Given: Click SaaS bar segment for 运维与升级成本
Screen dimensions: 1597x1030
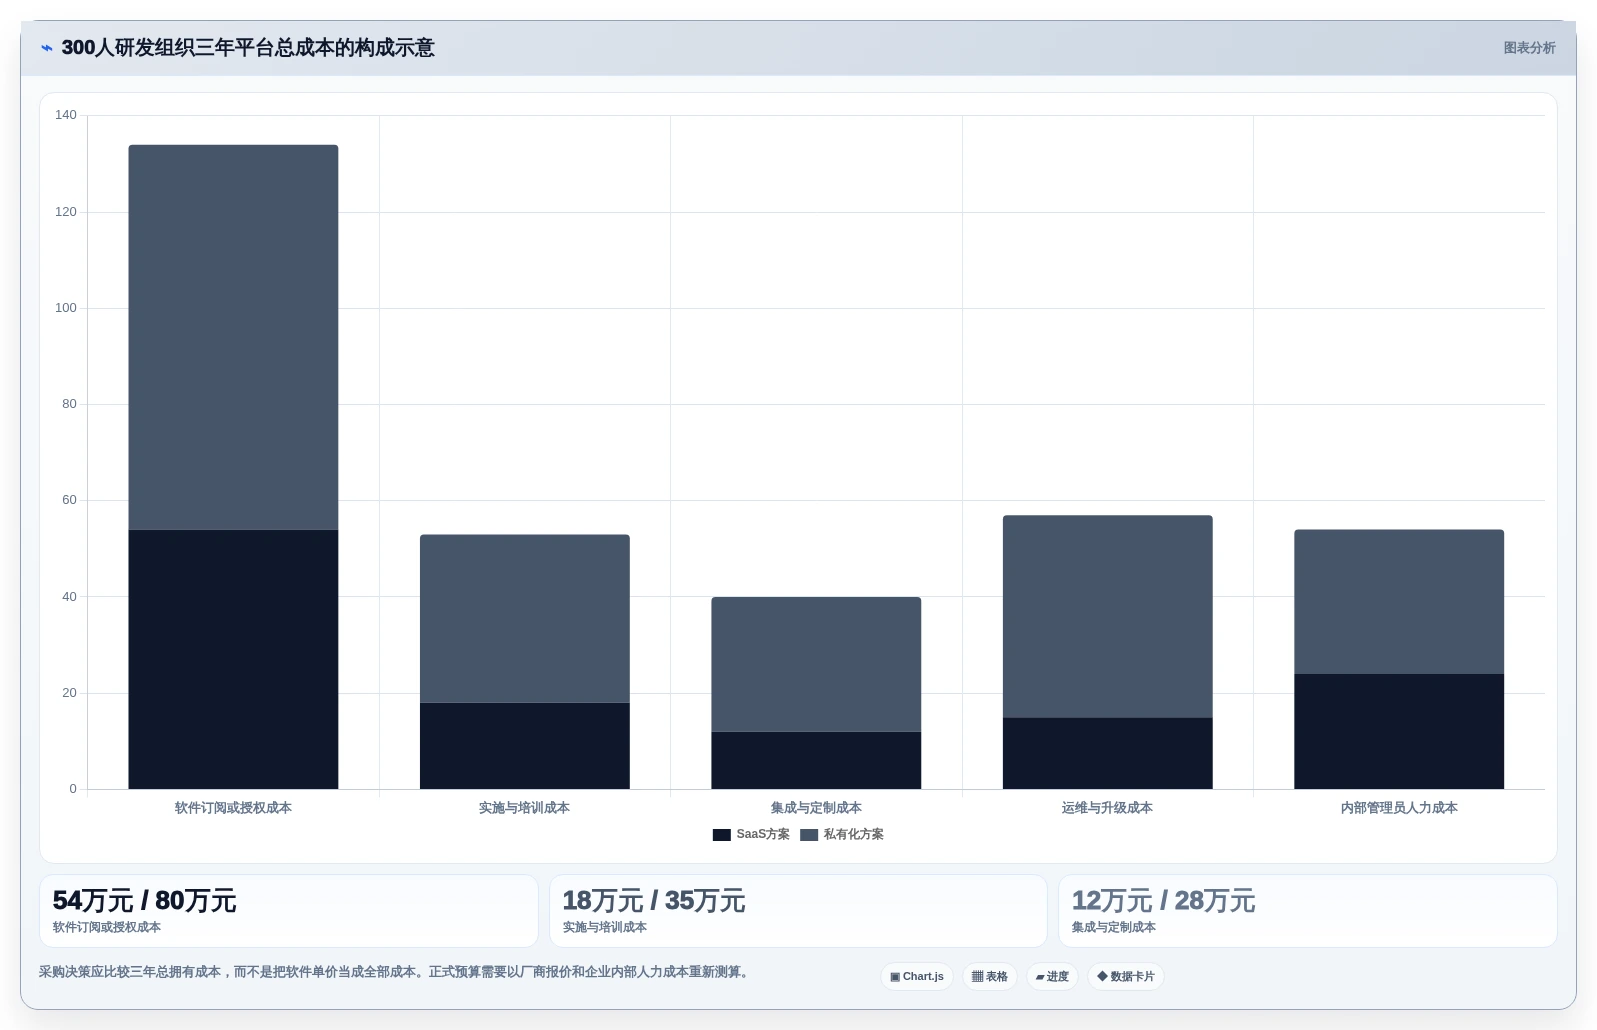Looking at the screenshot, I should (x=1108, y=753).
